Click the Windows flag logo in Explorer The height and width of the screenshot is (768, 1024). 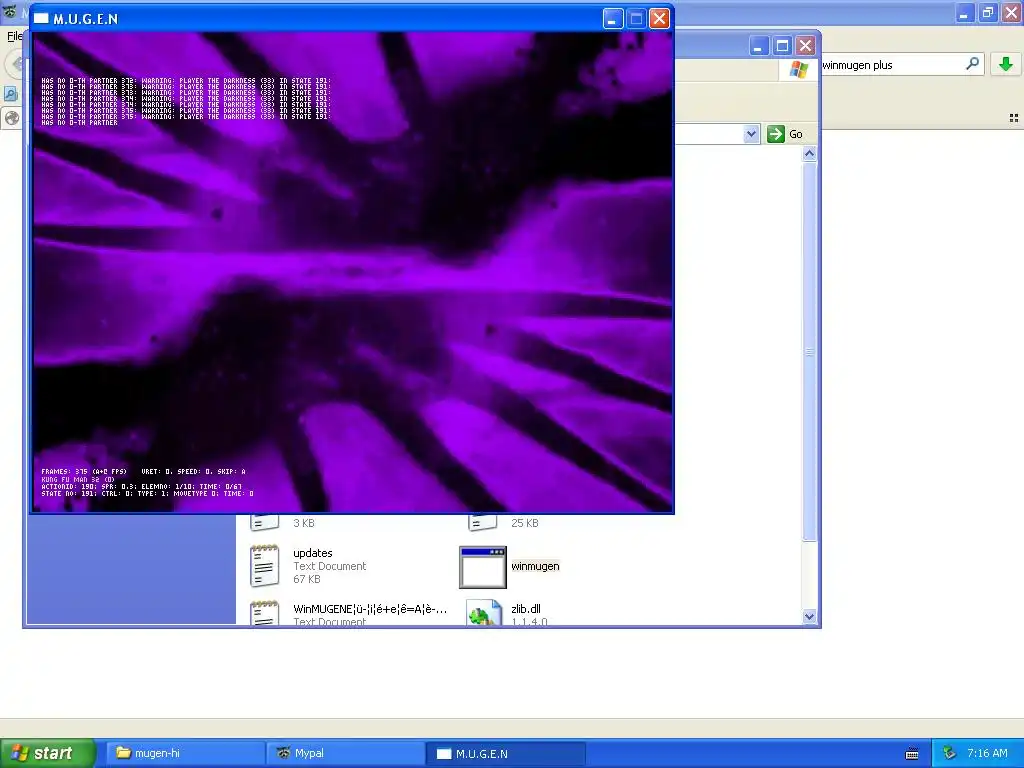[798, 69]
